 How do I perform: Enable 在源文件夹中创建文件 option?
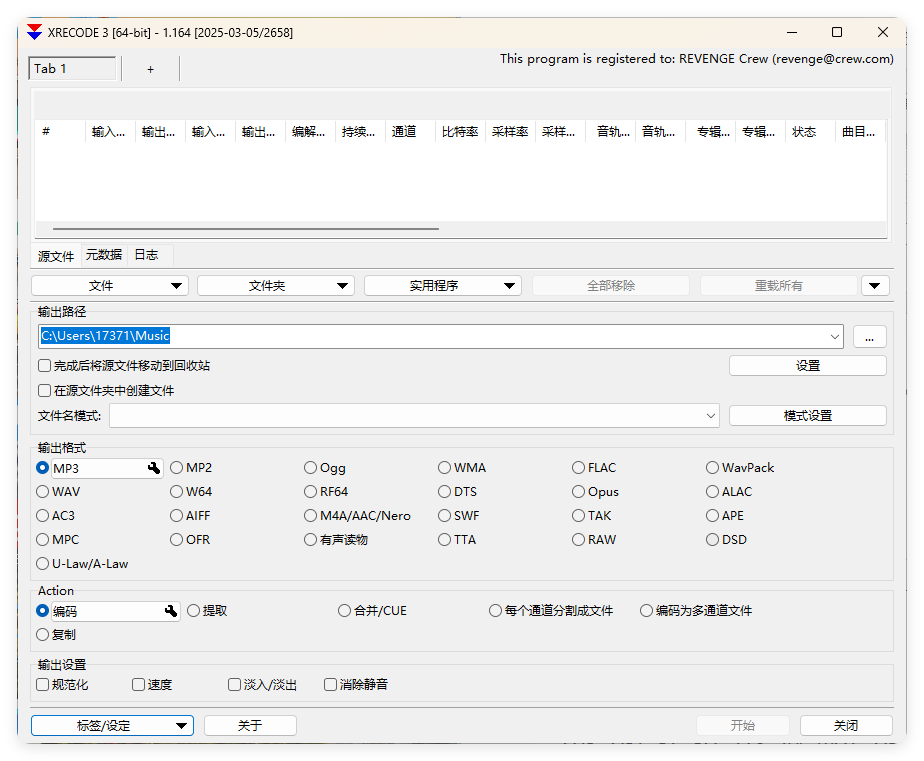(44, 389)
